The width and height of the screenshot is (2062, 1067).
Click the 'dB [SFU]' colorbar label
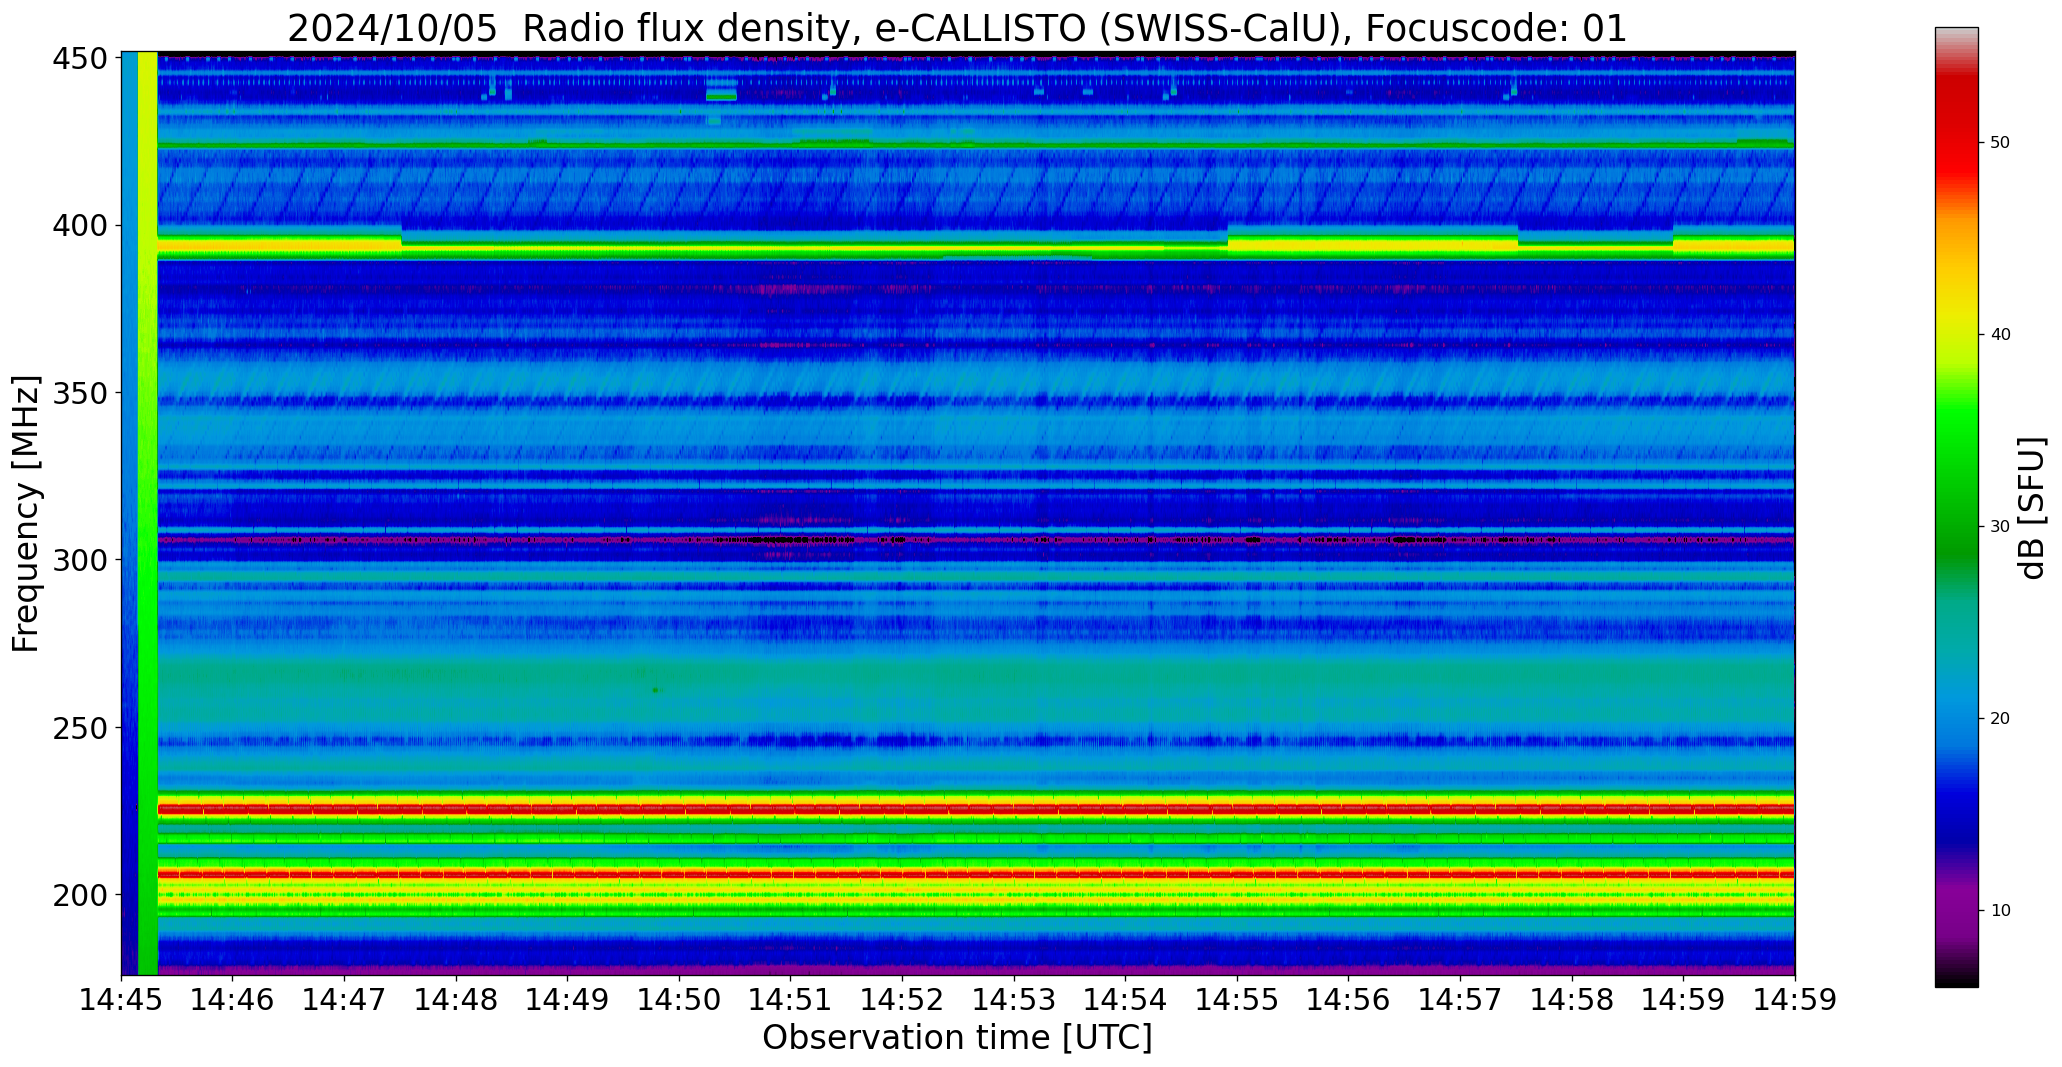point(2031,507)
